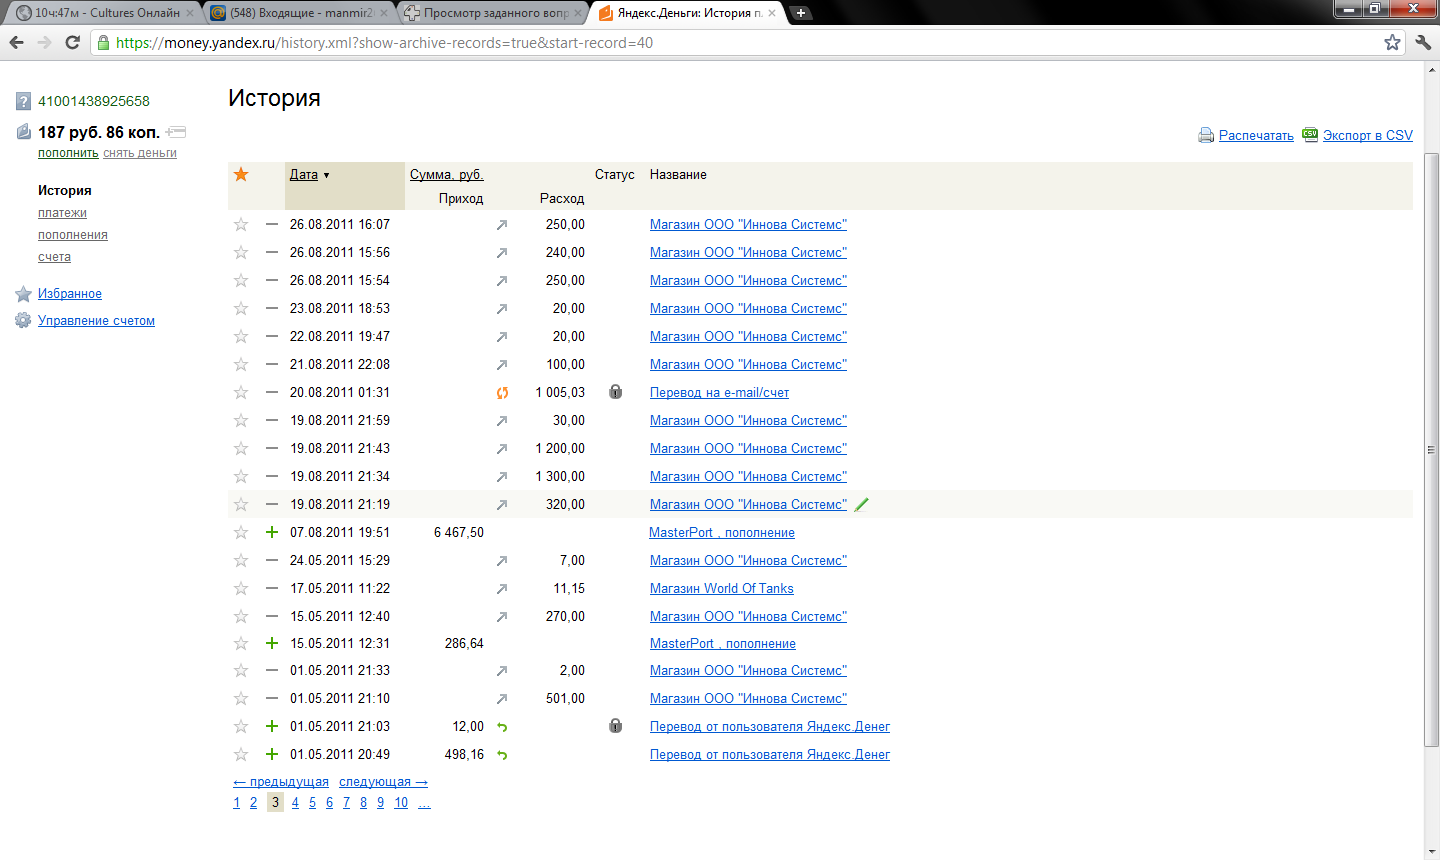Click the orange star filter in table header
Image resolution: width=1440 pixels, height=860 pixels.
tap(241, 174)
